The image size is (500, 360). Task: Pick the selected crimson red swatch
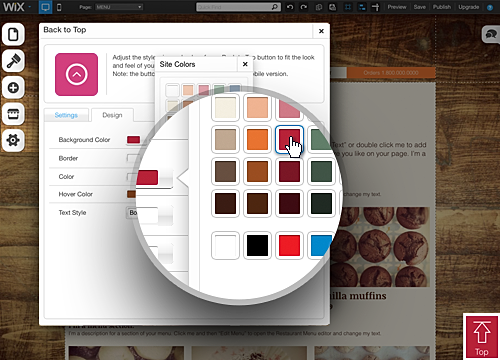coord(289,139)
